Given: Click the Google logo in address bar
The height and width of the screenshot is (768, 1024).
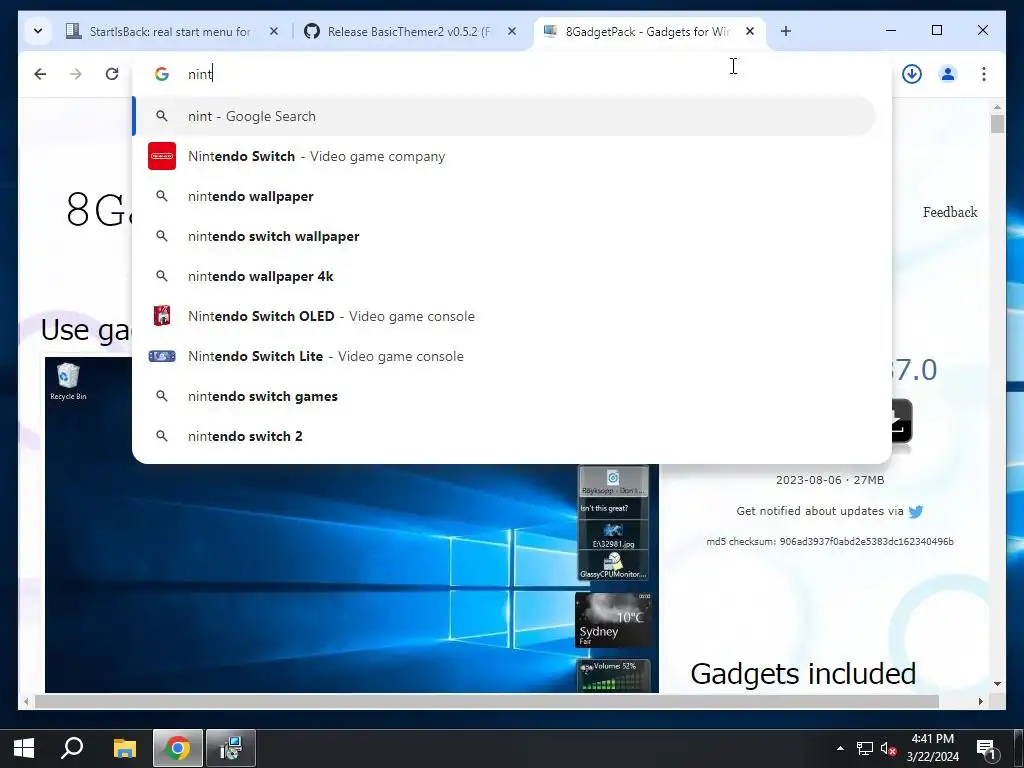Looking at the screenshot, I should coord(162,74).
